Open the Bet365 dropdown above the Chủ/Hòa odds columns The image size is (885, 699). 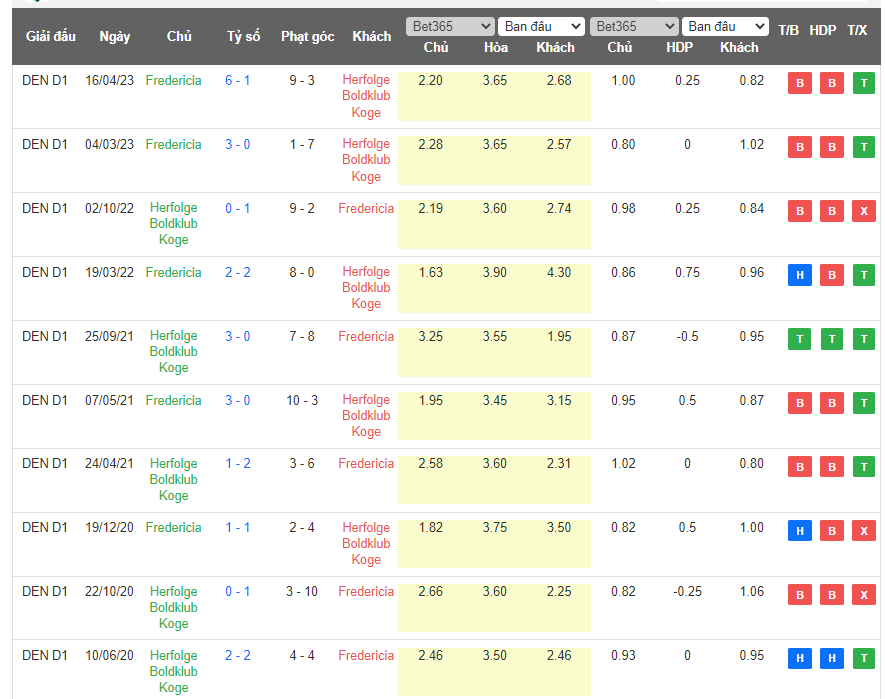pos(450,26)
